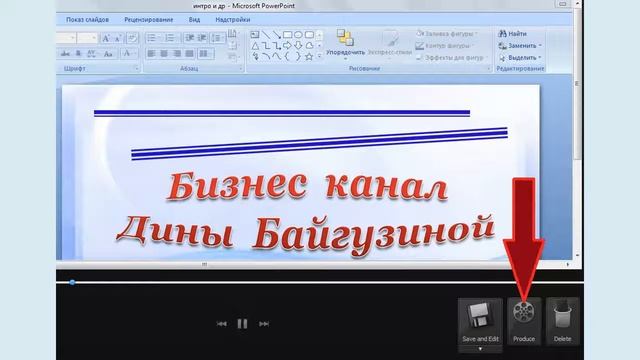Open the font name combo box
This screenshot has height=360, width=640.
67,38
